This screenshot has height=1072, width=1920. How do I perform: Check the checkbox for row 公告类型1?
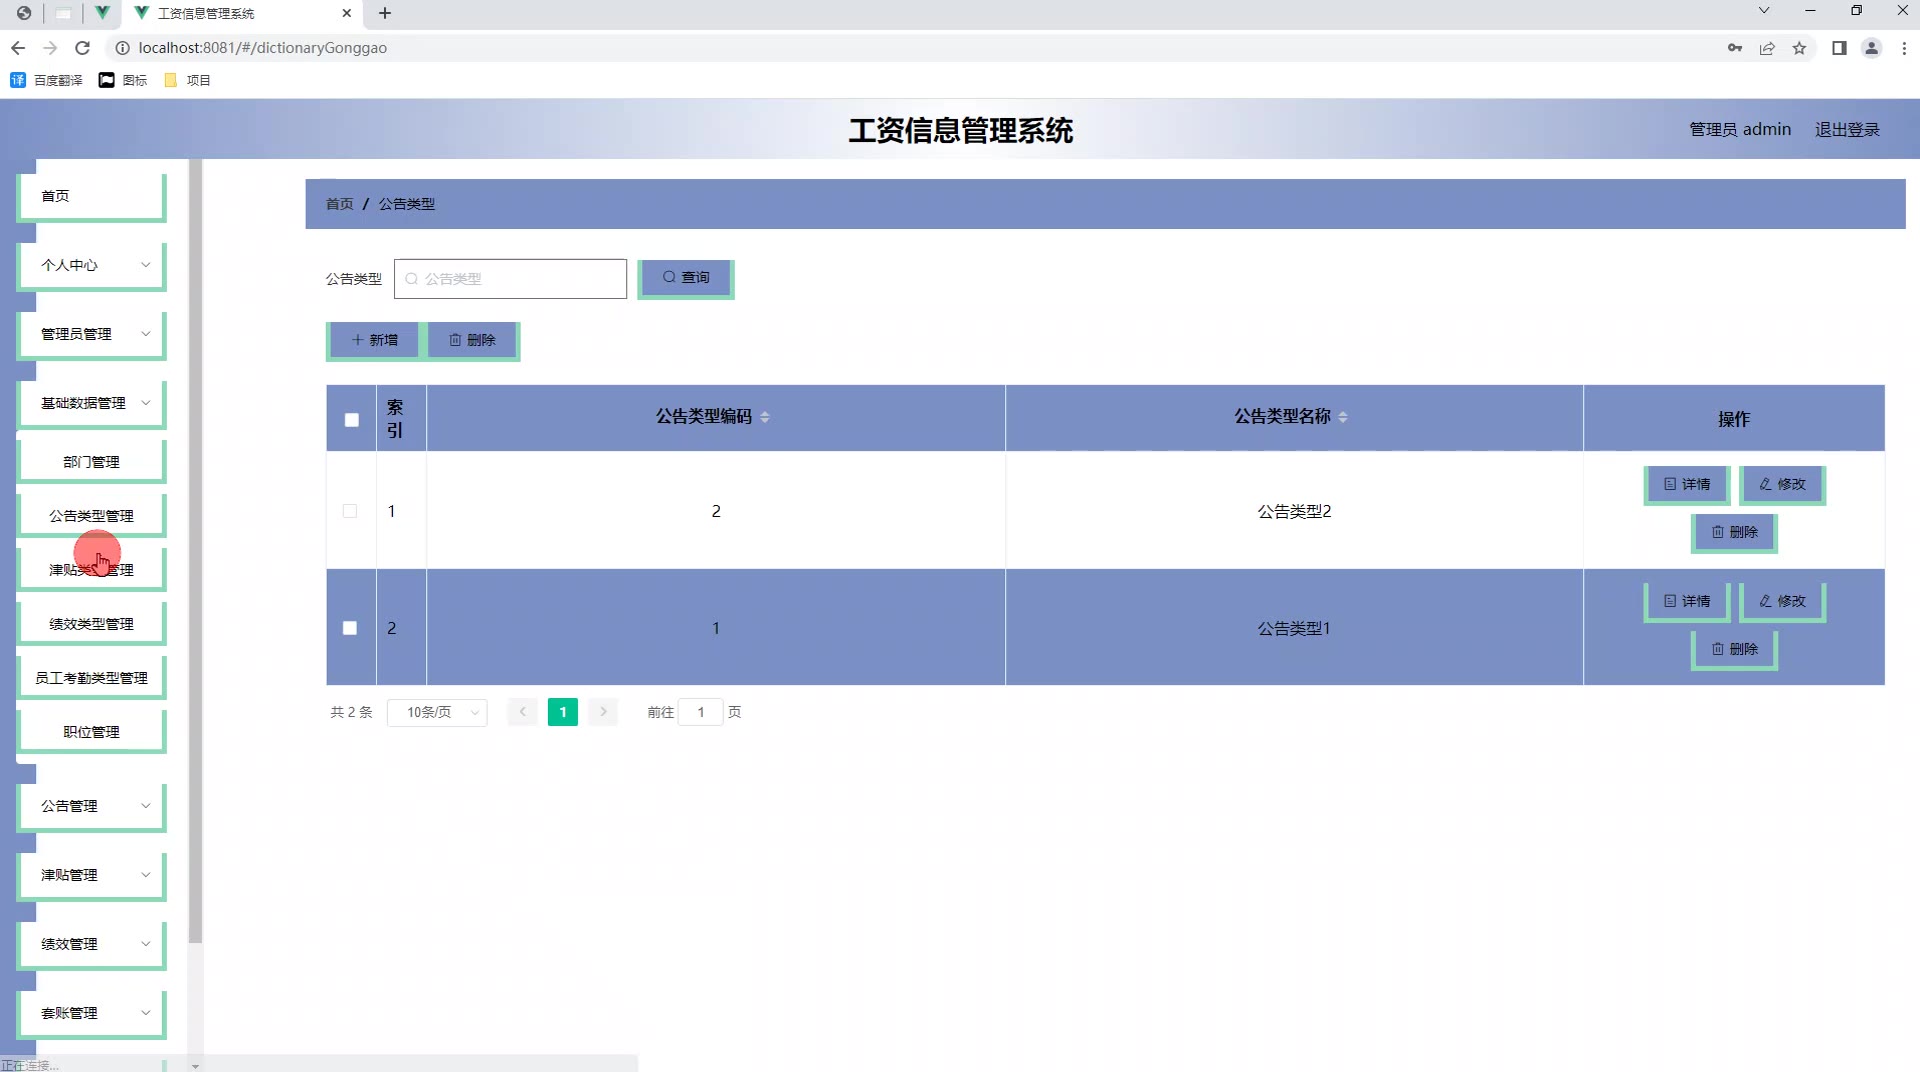pos(350,628)
